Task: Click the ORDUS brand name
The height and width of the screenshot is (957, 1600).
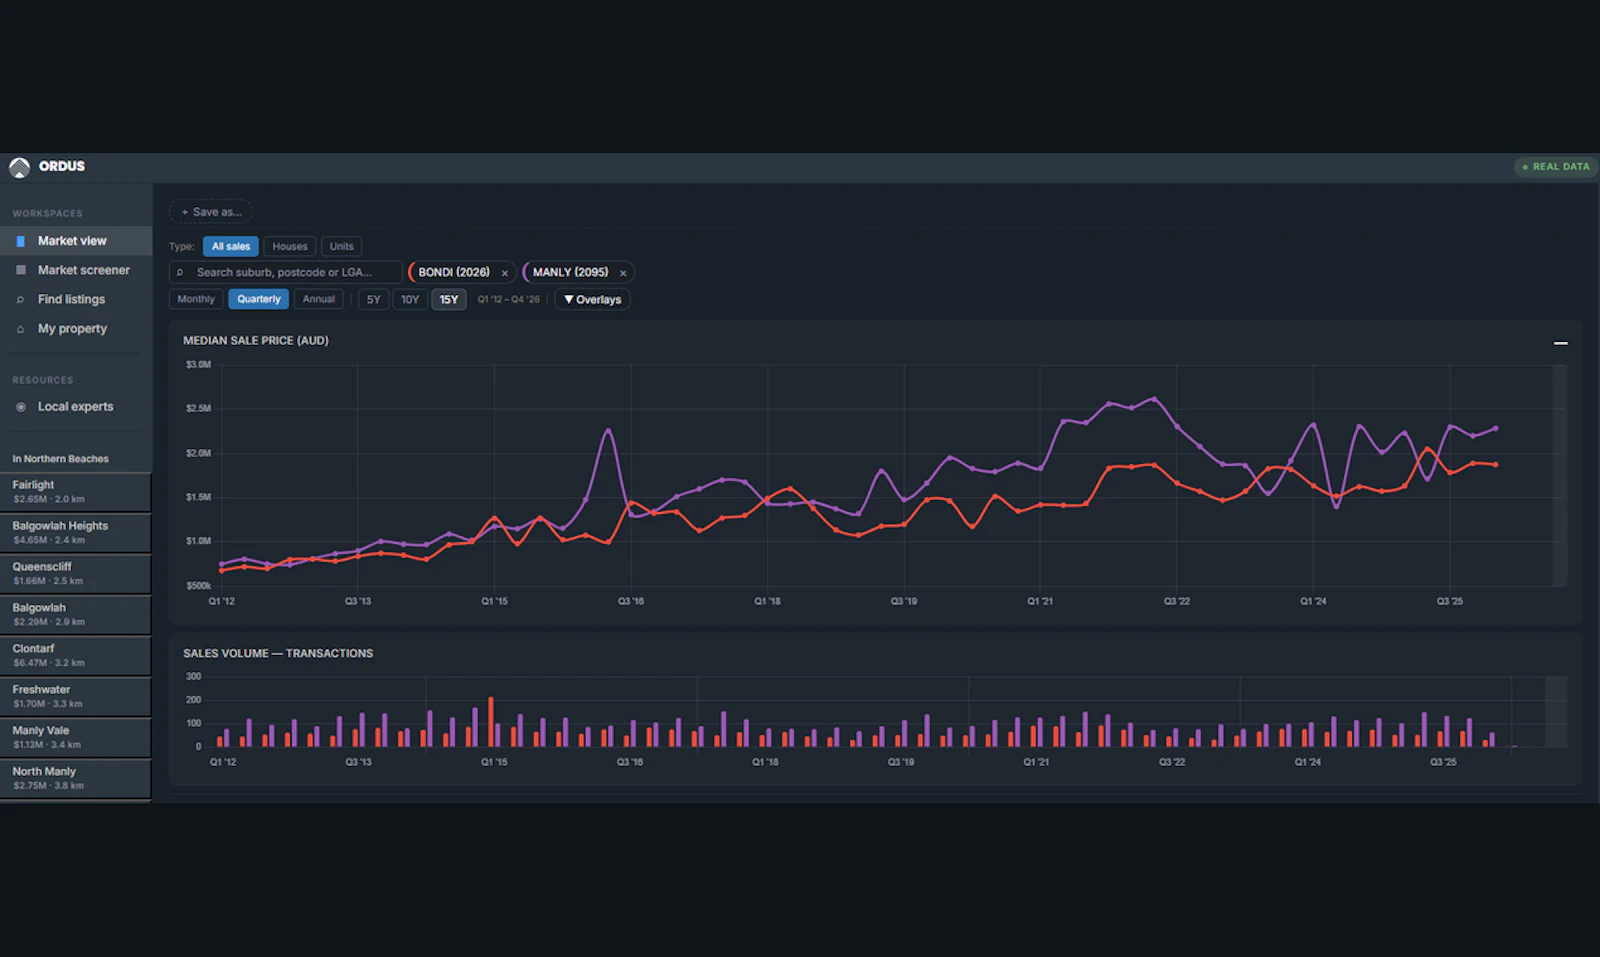Action: coord(62,167)
